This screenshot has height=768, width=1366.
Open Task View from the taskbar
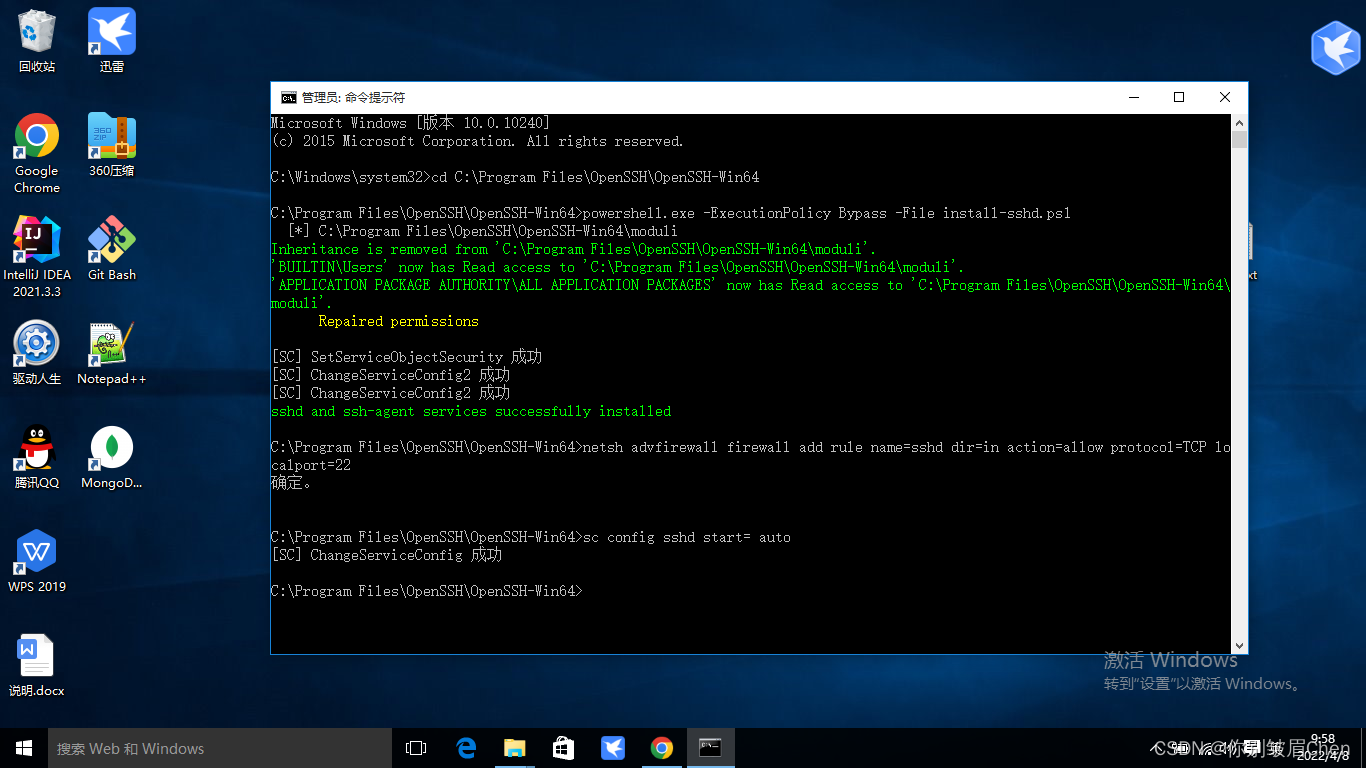tap(416, 748)
